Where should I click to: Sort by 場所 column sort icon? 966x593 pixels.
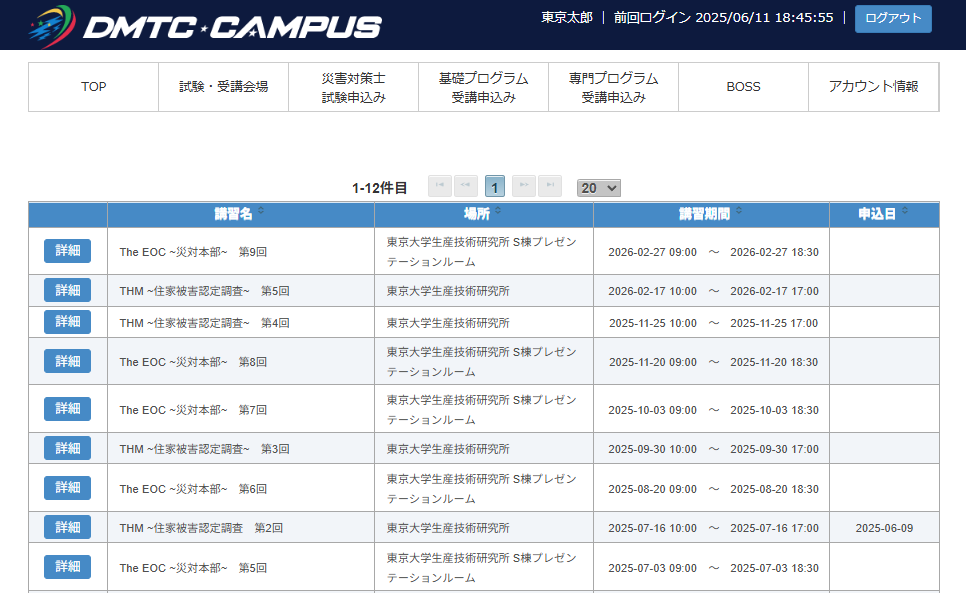click(498, 212)
